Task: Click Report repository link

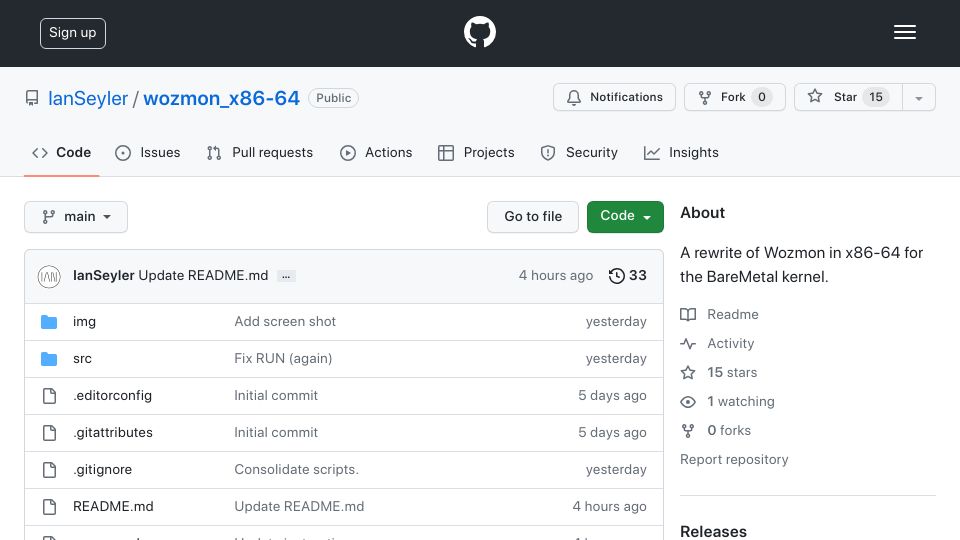Action: [x=734, y=459]
